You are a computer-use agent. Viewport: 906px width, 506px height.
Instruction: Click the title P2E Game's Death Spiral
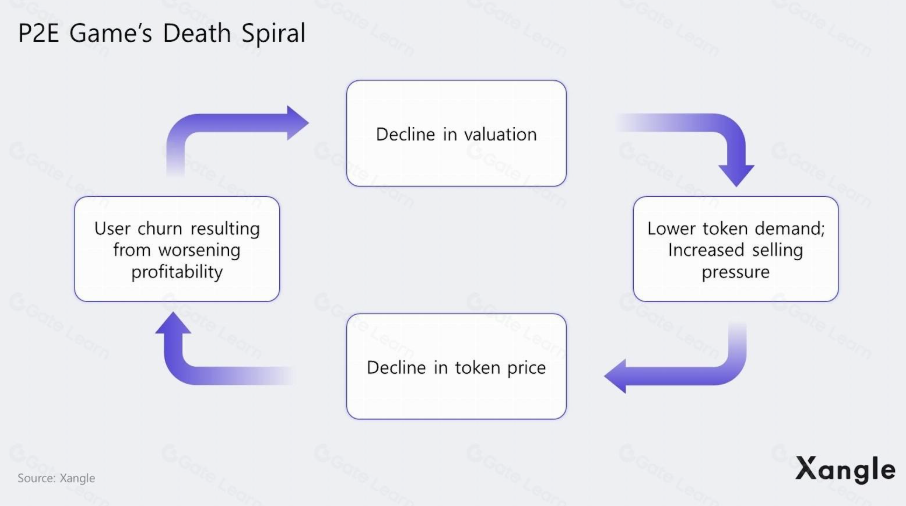click(161, 34)
